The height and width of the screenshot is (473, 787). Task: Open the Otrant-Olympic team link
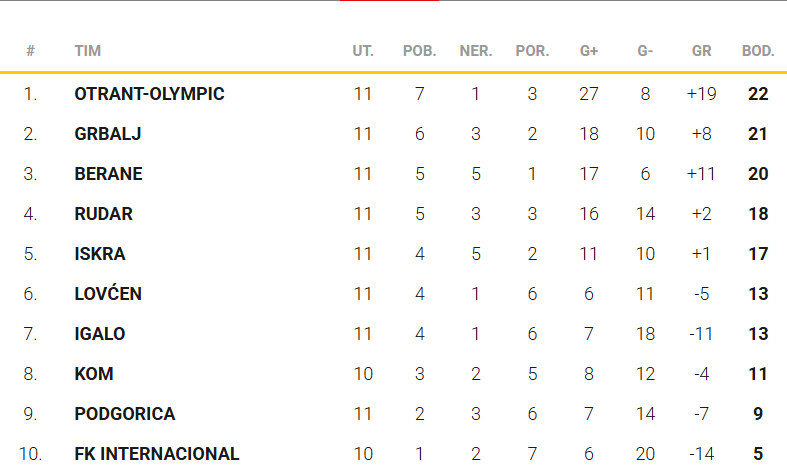pos(149,94)
